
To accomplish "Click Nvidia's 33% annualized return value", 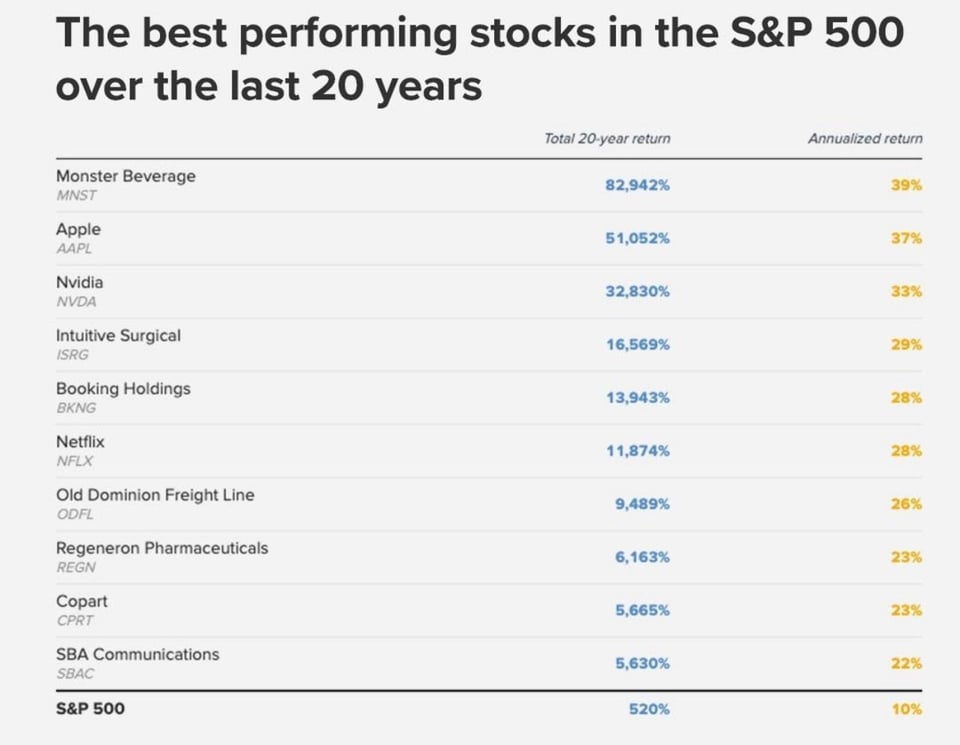I will click(x=906, y=292).
